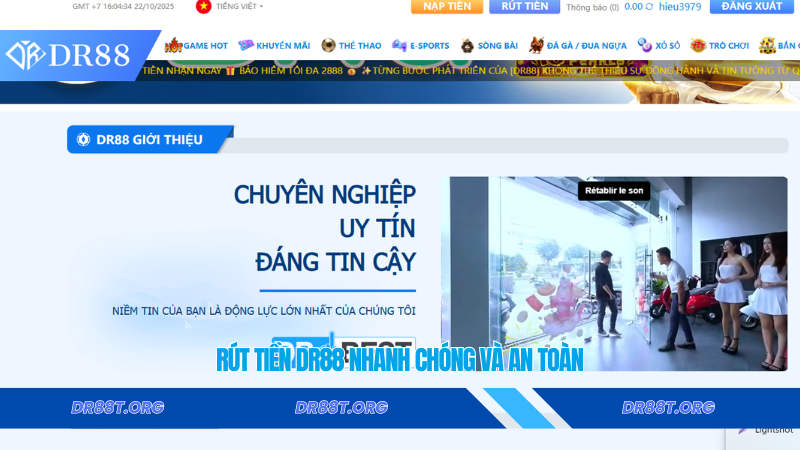This screenshot has height=450, width=800.
Task: Click the Đá Gà rooster icon
Action: click(536, 45)
